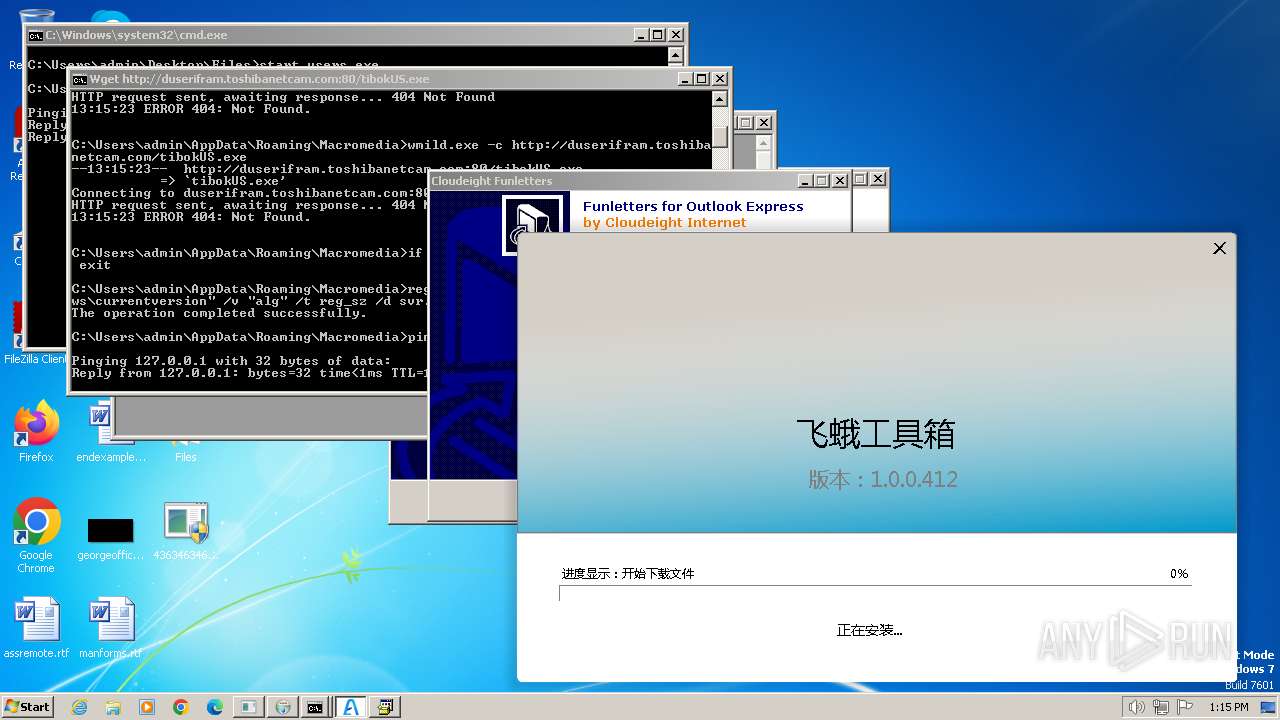
Task: Minimize the Wget command window
Action: coord(684,79)
